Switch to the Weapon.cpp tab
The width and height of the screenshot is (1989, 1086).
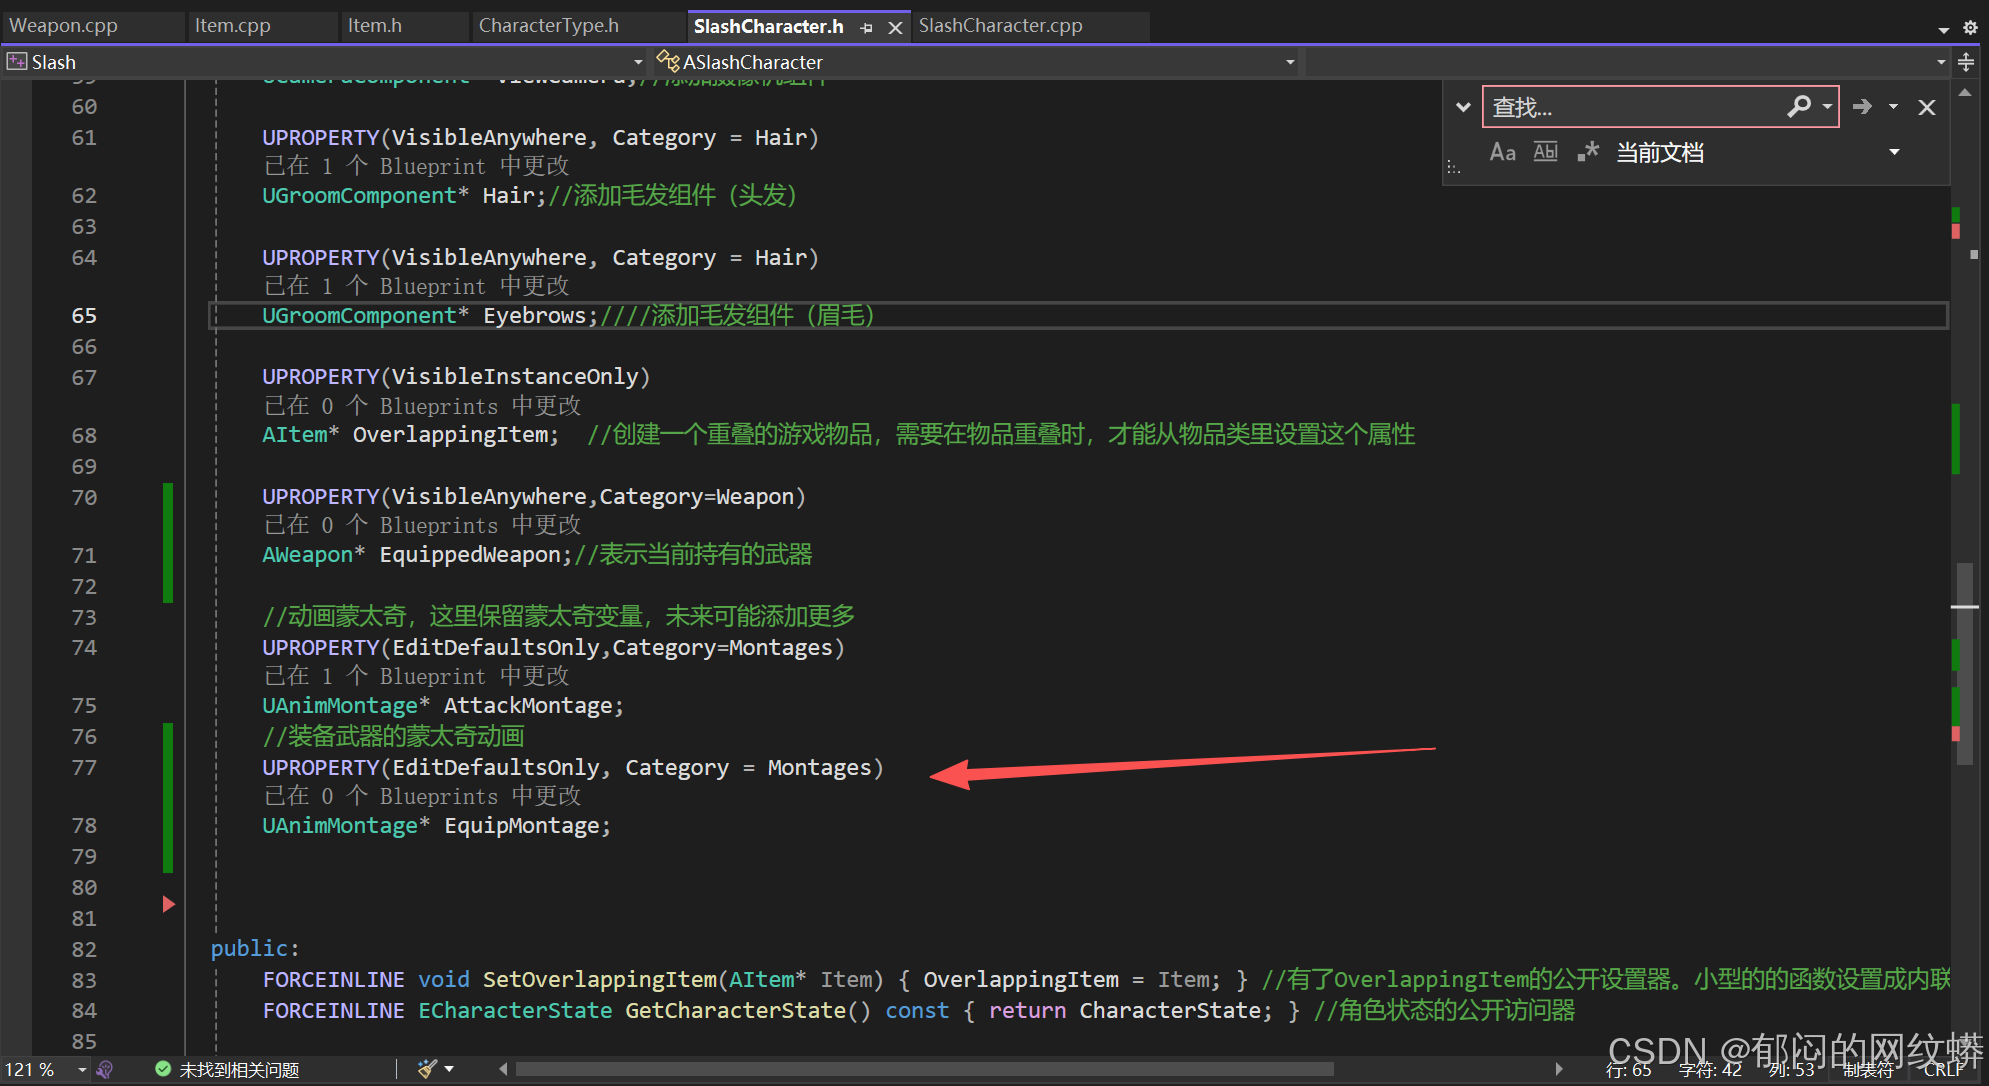click(64, 26)
